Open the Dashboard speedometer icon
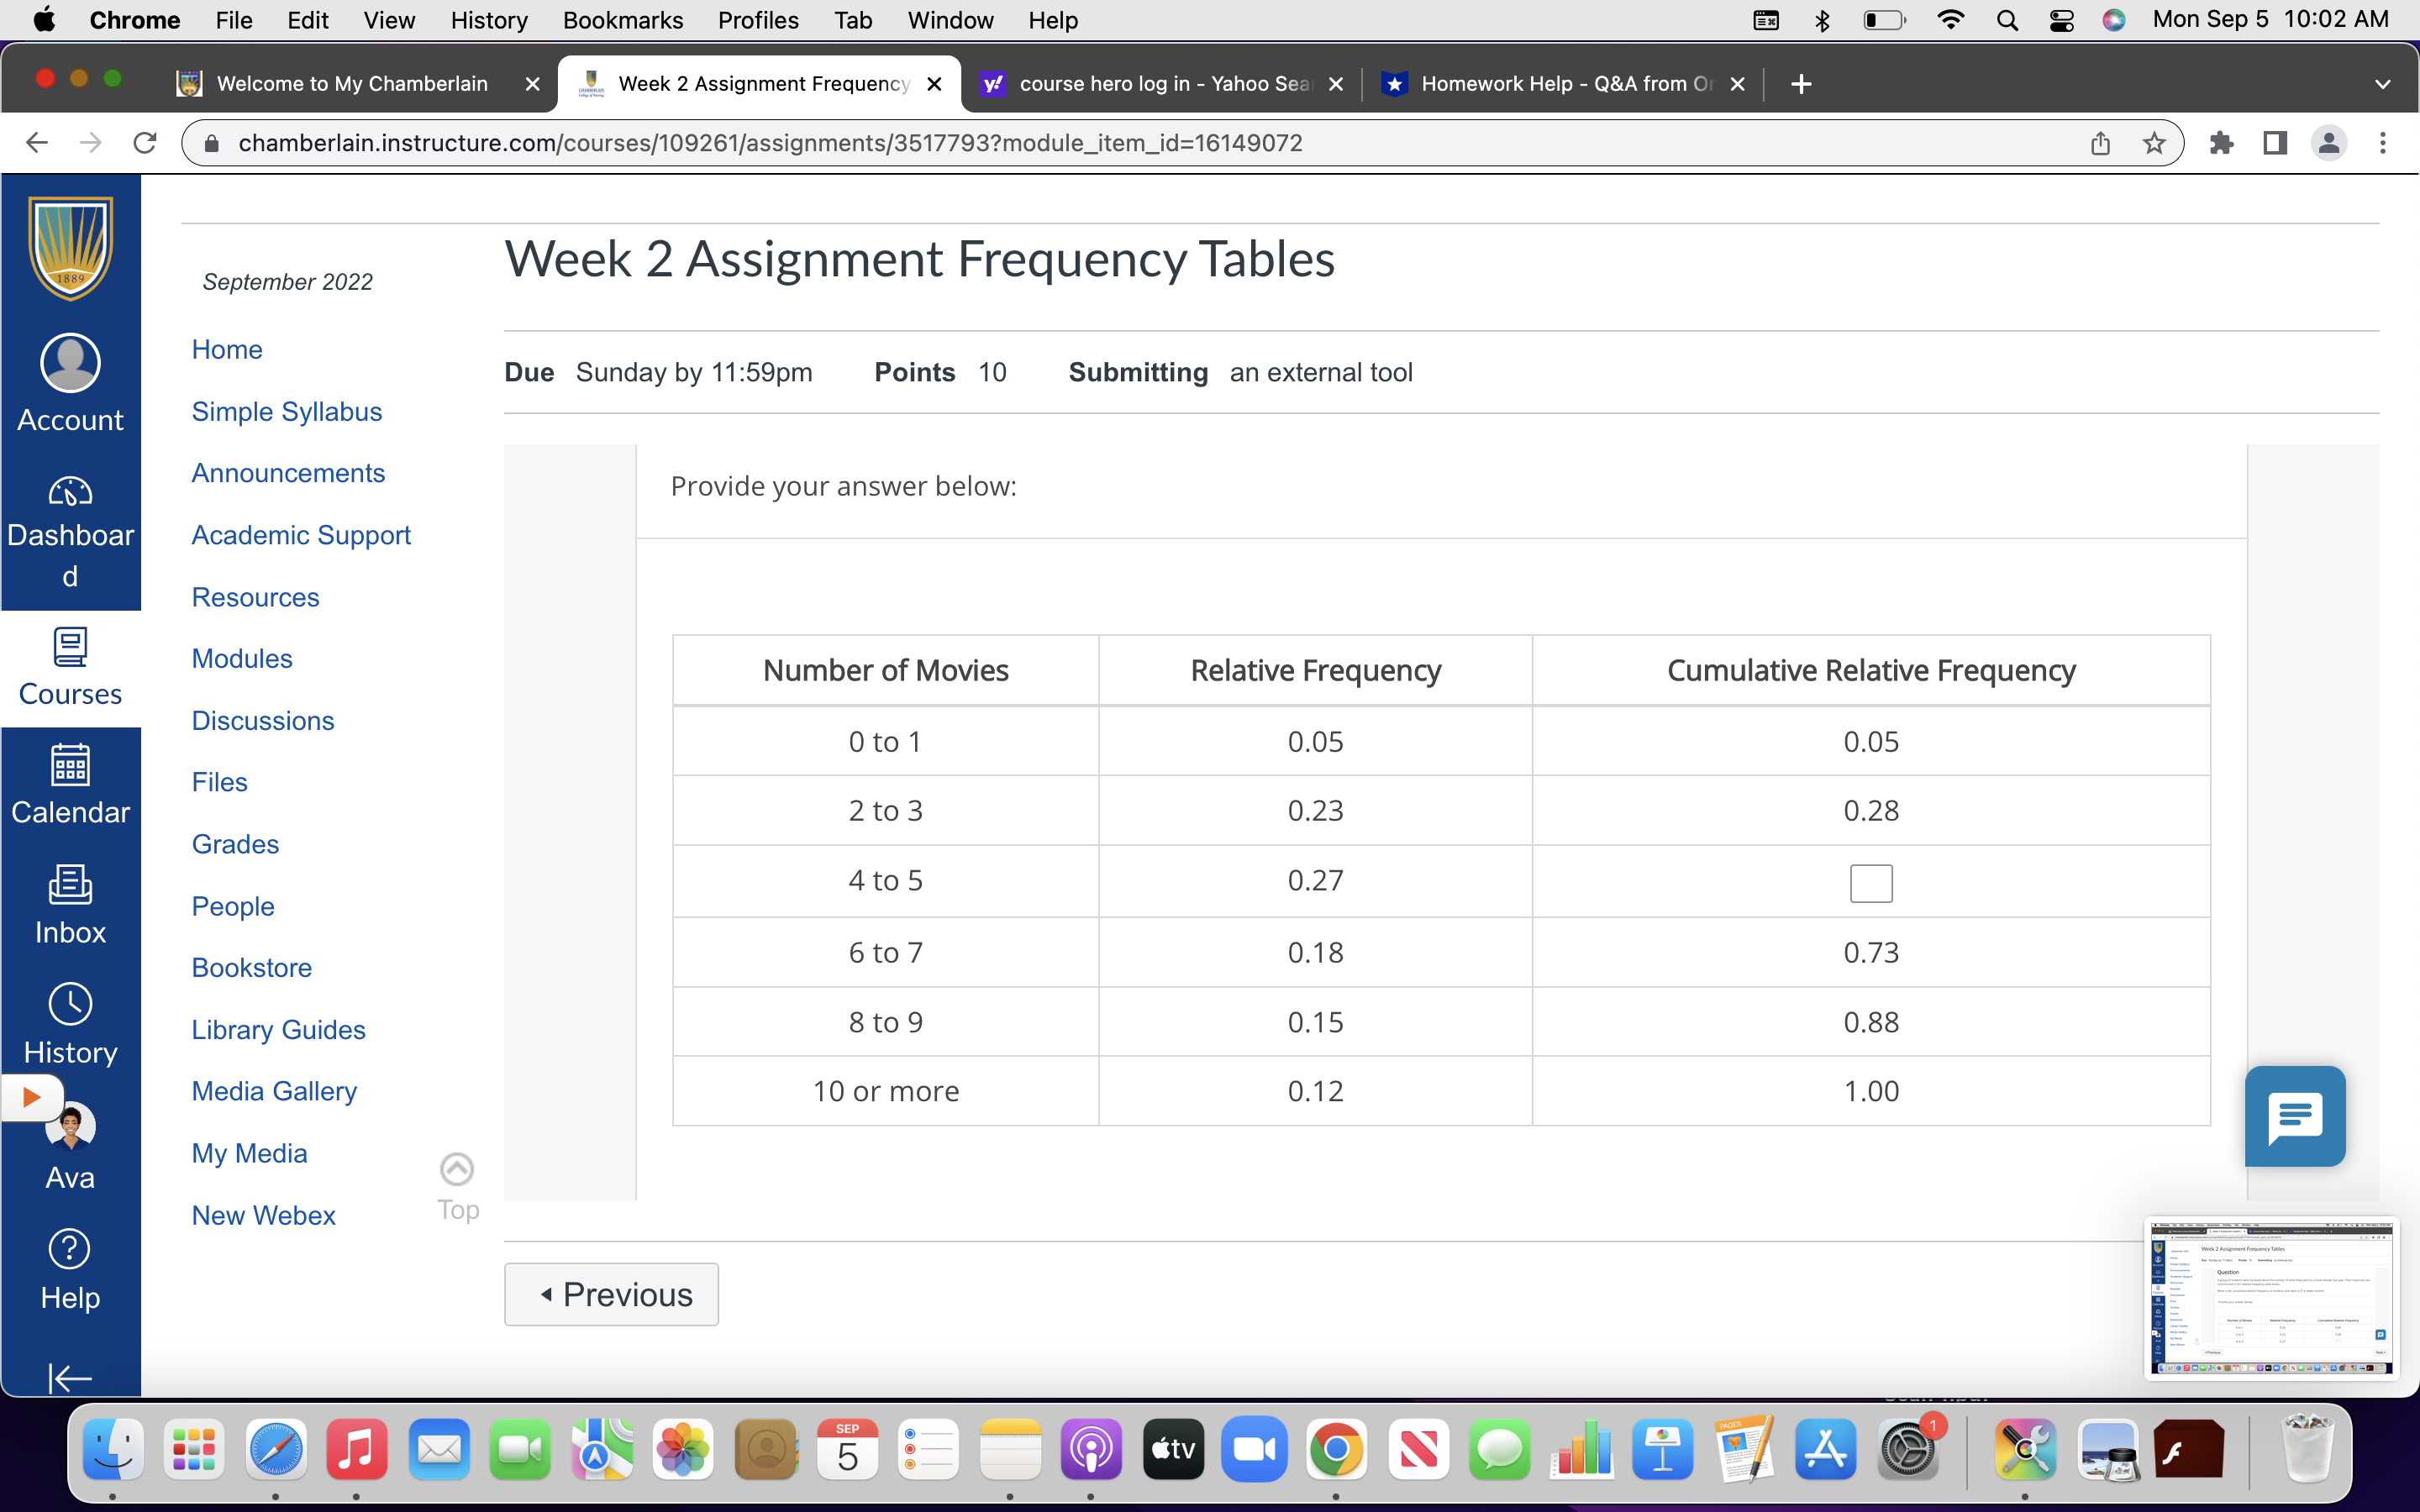Image resolution: width=2420 pixels, height=1512 pixels. click(70, 492)
